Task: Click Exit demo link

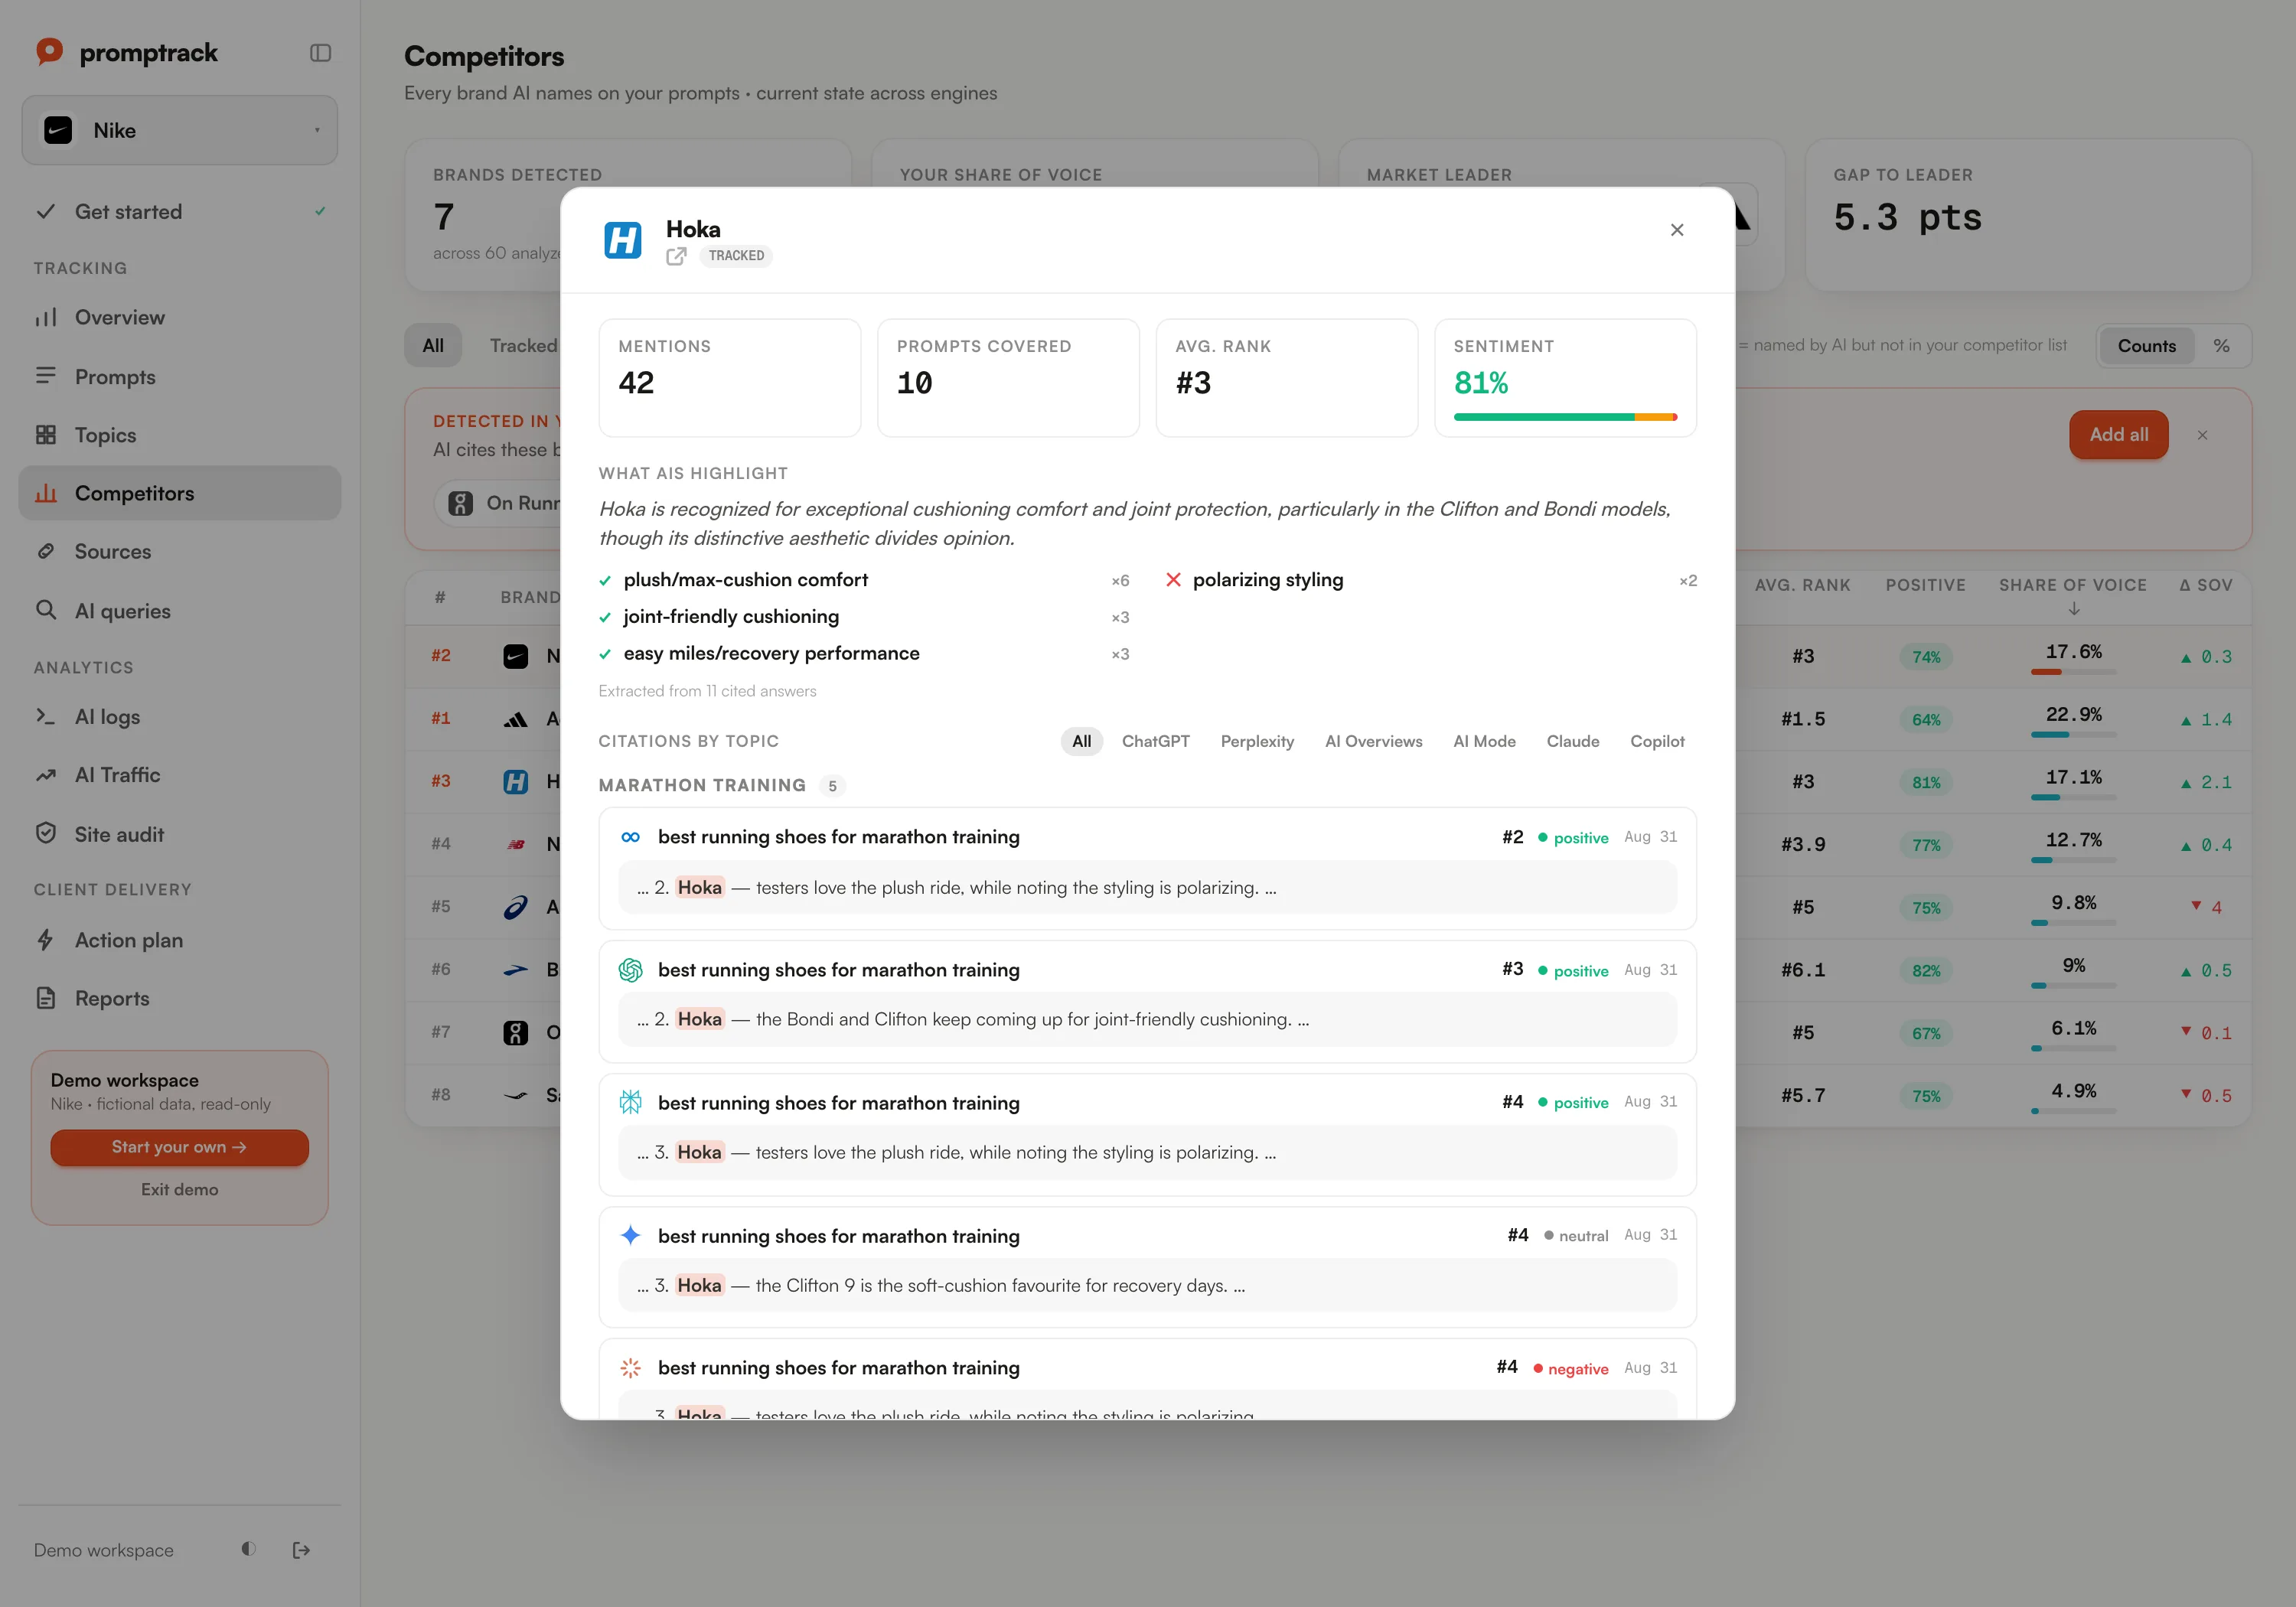Action: point(180,1189)
